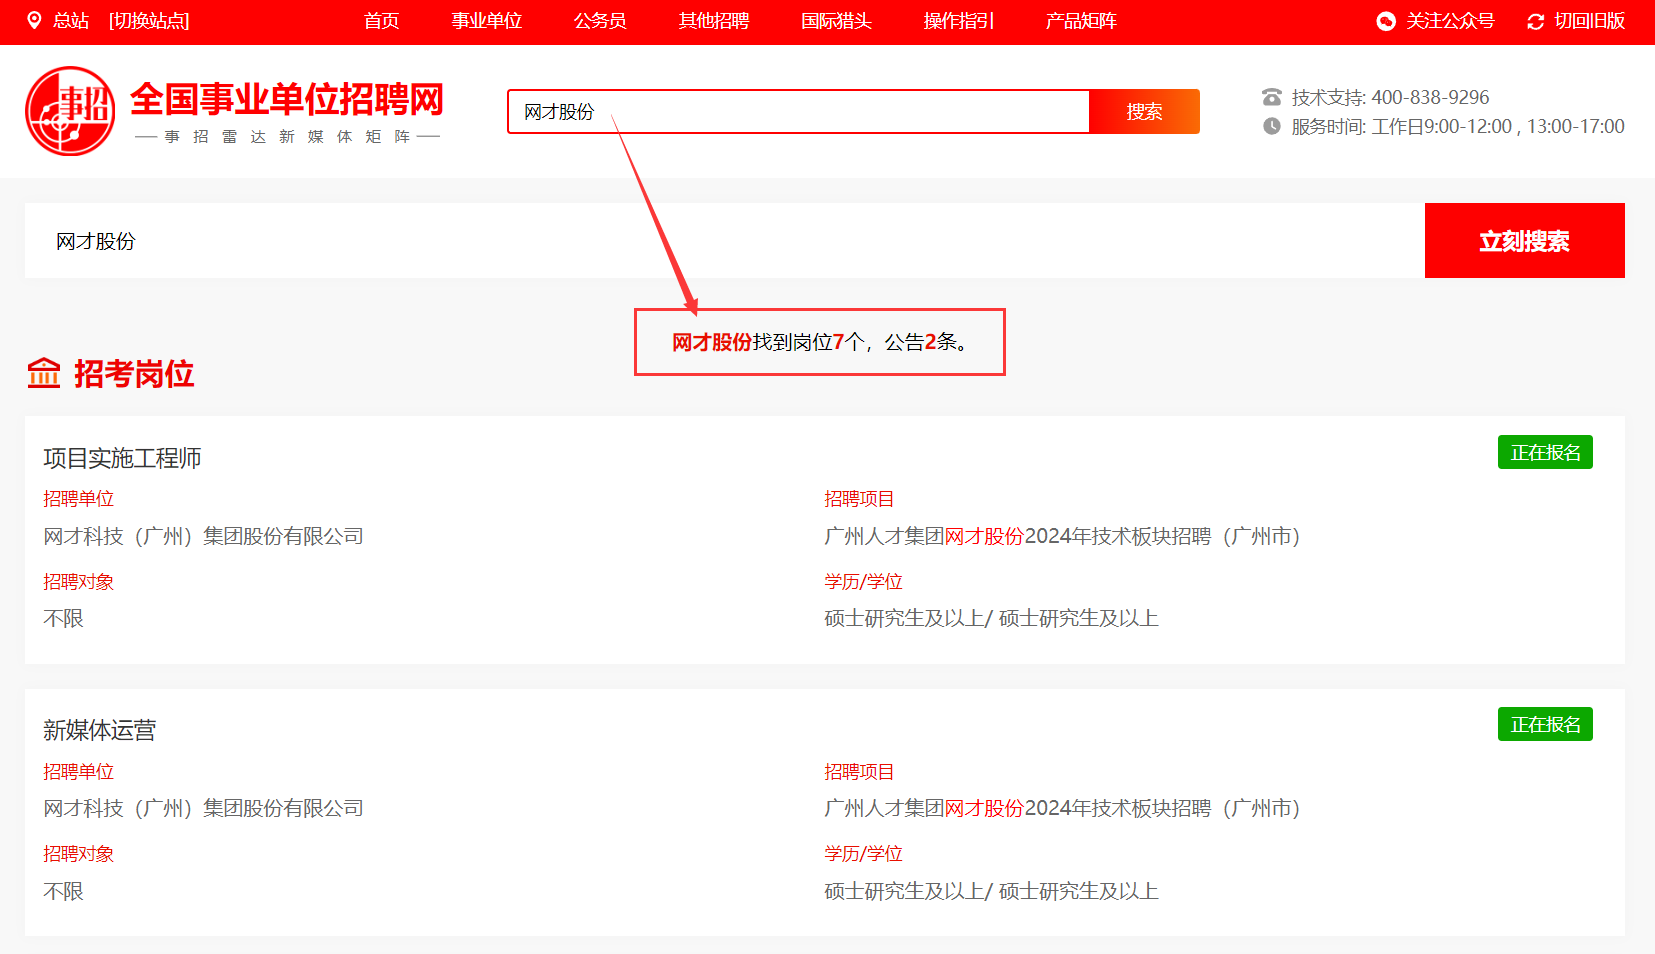Open the 国际猎头 menu item
The width and height of the screenshot is (1655, 954).
(x=836, y=21)
